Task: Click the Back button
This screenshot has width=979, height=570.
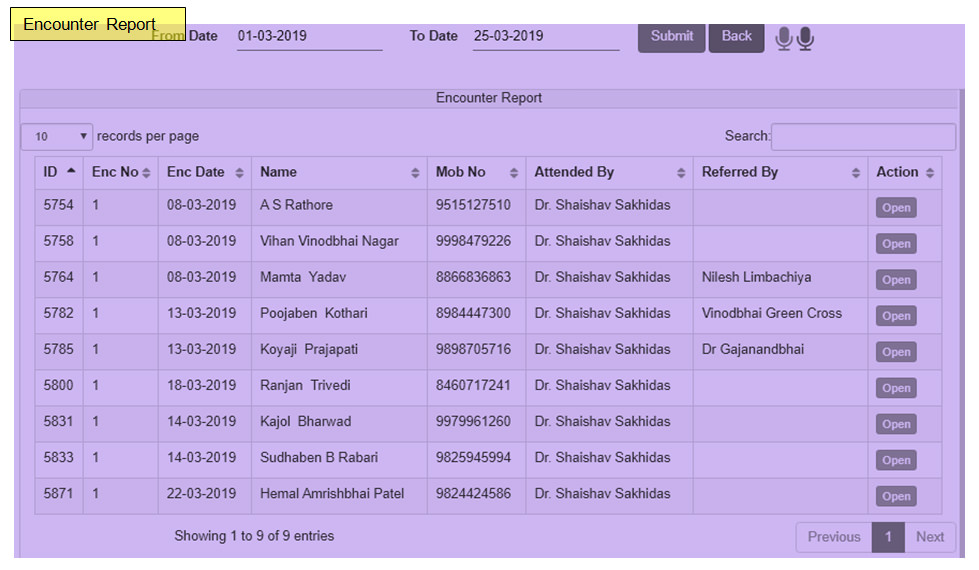Action: pos(737,36)
